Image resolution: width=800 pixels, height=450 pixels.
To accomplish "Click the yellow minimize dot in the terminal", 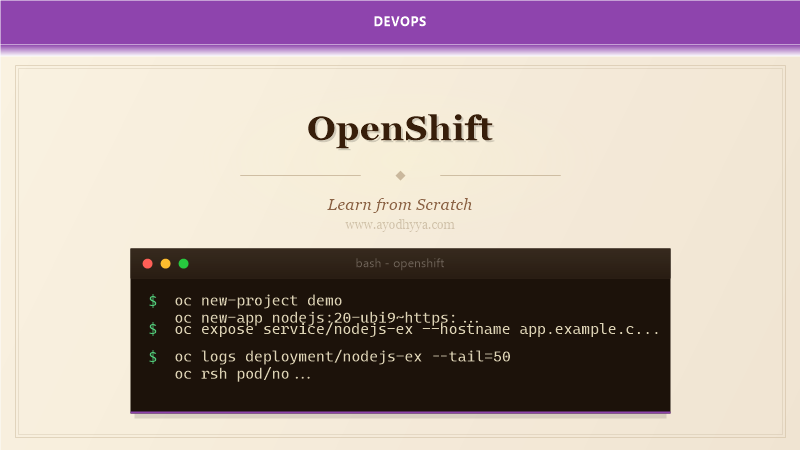I will point(165,263).
